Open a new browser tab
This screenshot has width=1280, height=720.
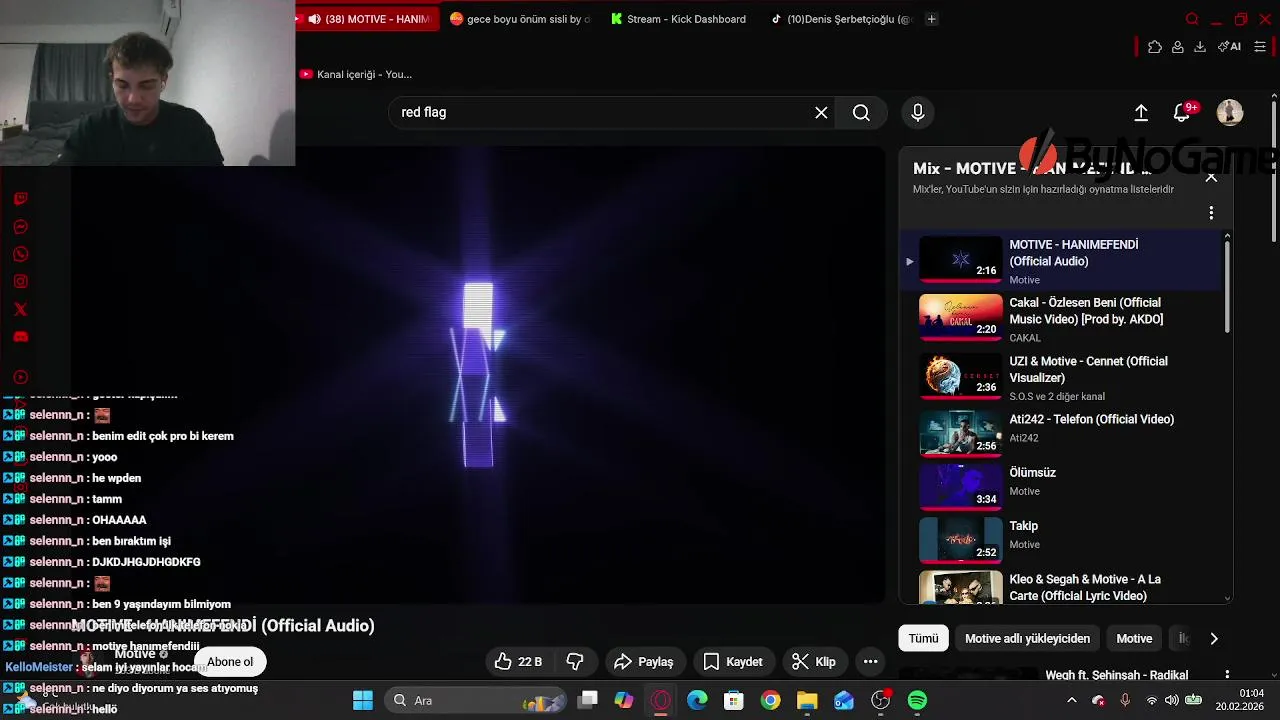tap(931, 19)
